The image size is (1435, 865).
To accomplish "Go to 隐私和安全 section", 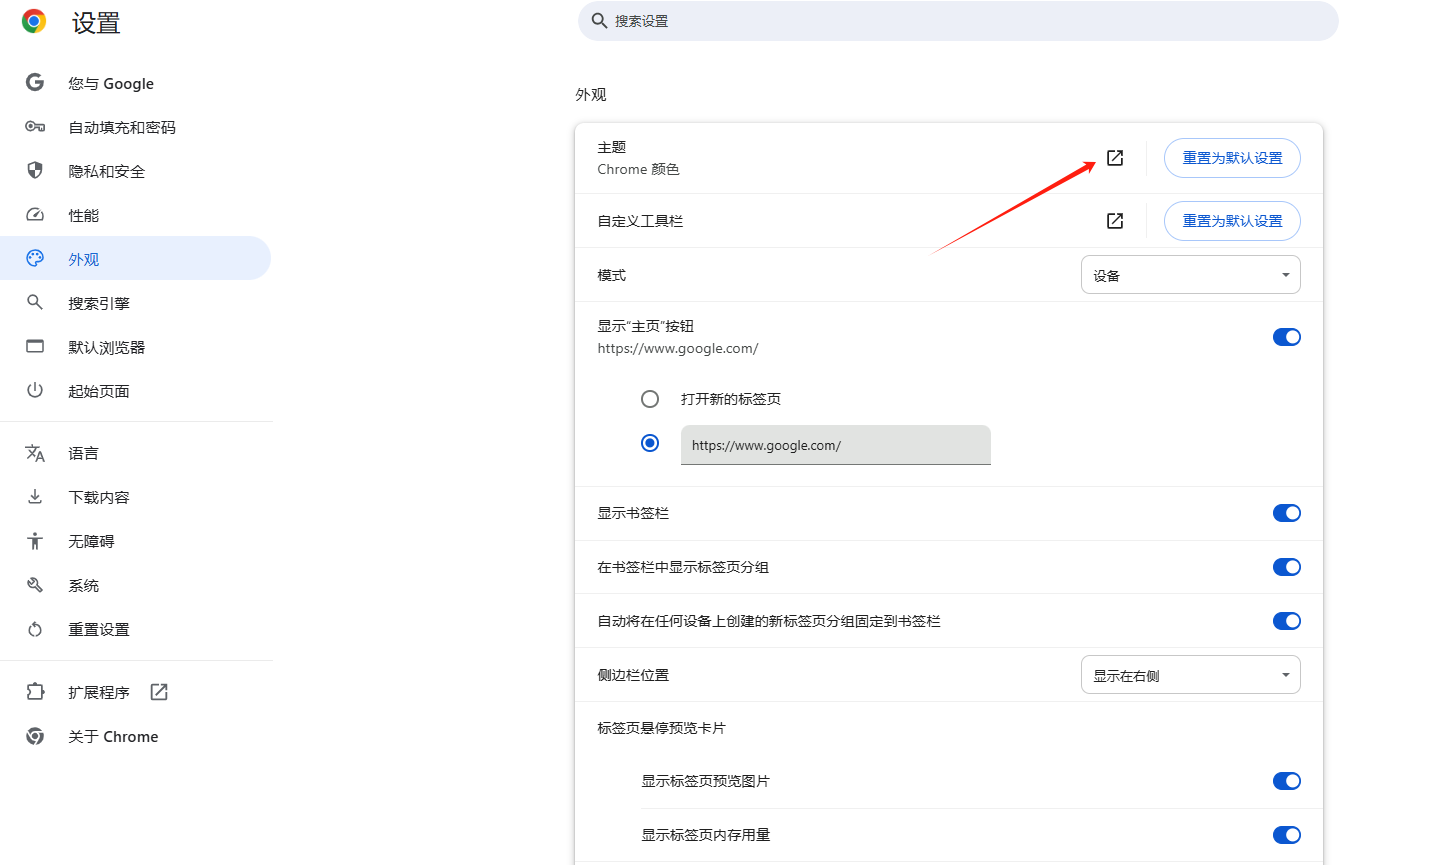I will (x=135, y=171).
